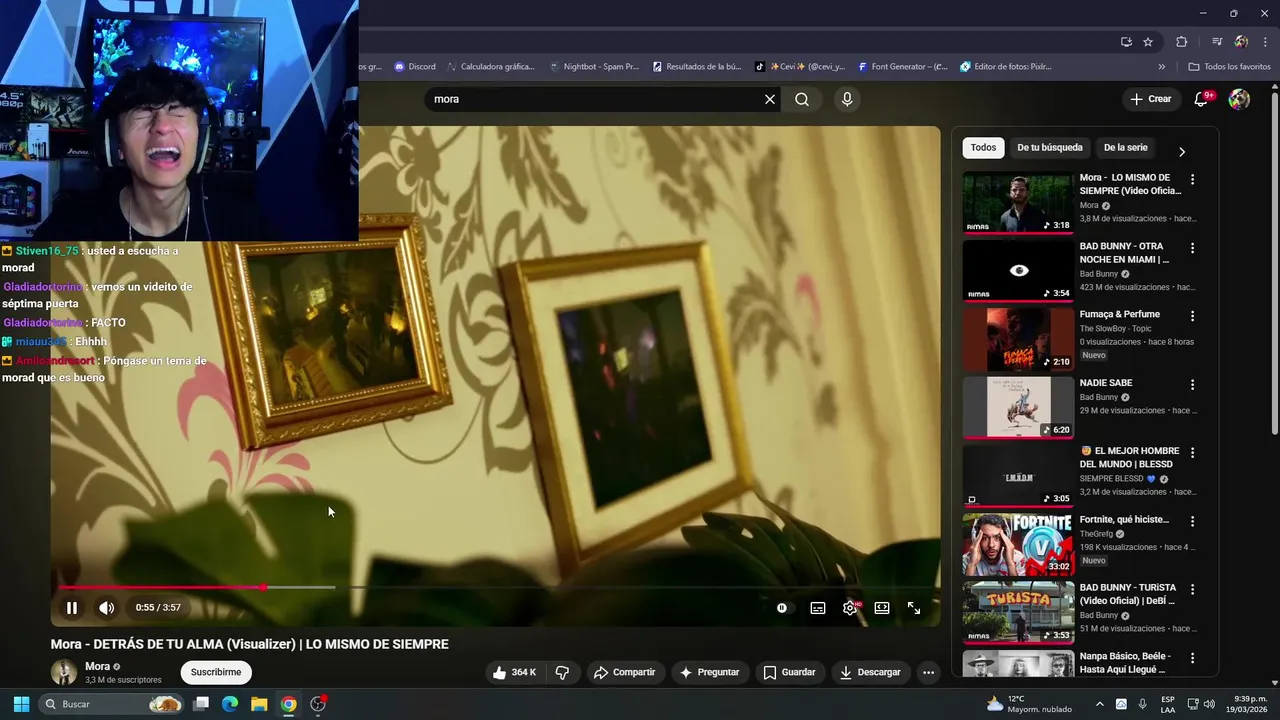Open the 'Editor de fotos: Pixlr' bookmark

[x=1006, y=67]
